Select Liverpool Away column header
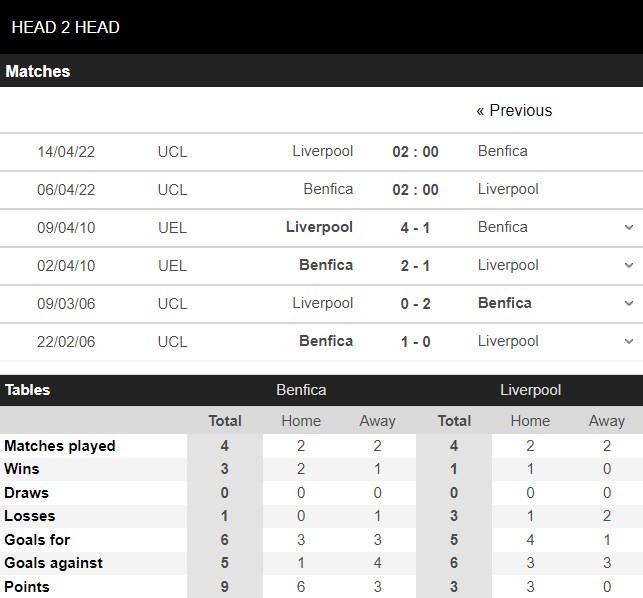This screenshot has height=598, width=643. coord(607,421)
